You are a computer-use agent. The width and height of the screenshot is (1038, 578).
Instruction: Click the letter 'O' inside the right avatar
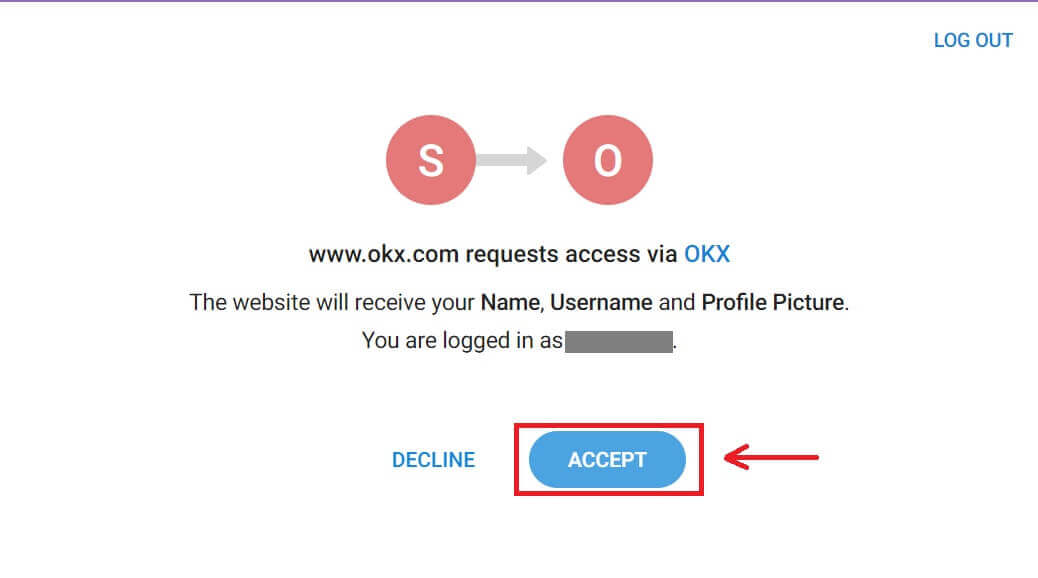click(607, 159)
